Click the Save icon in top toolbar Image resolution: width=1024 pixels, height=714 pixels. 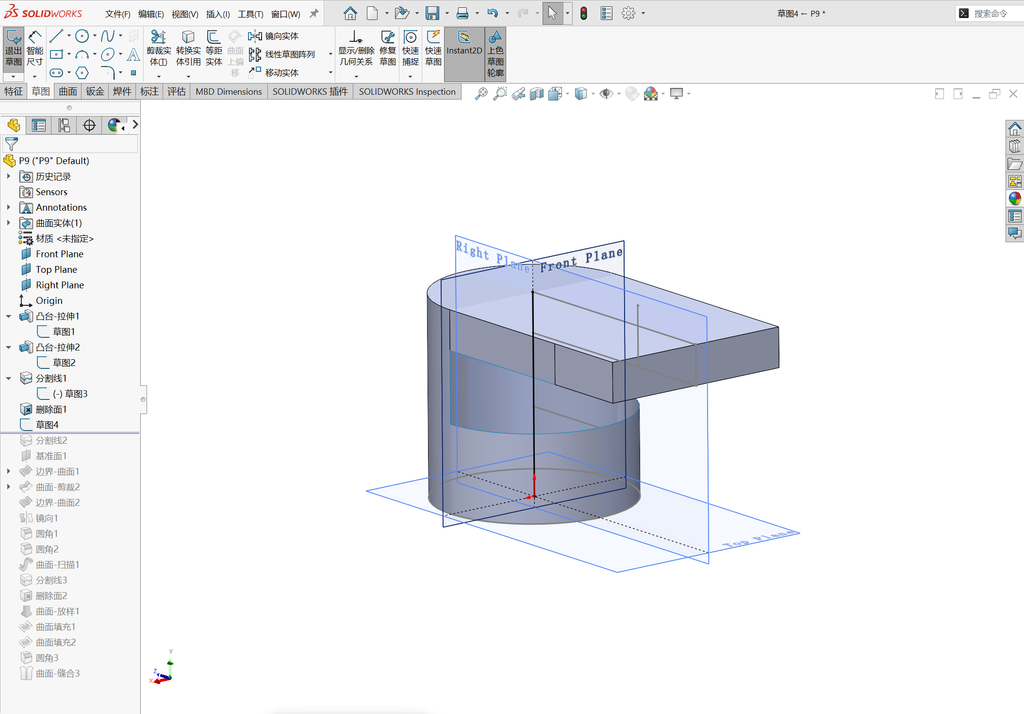tap(432, 13)
